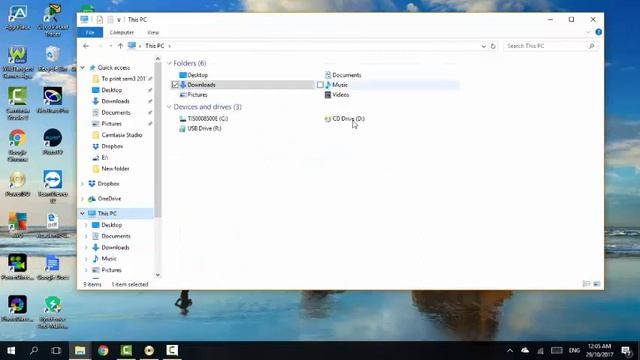This screenshot has height=360, width=640.
Task: Open the Videos folder in the Folders group
Action: click(340, 95)
